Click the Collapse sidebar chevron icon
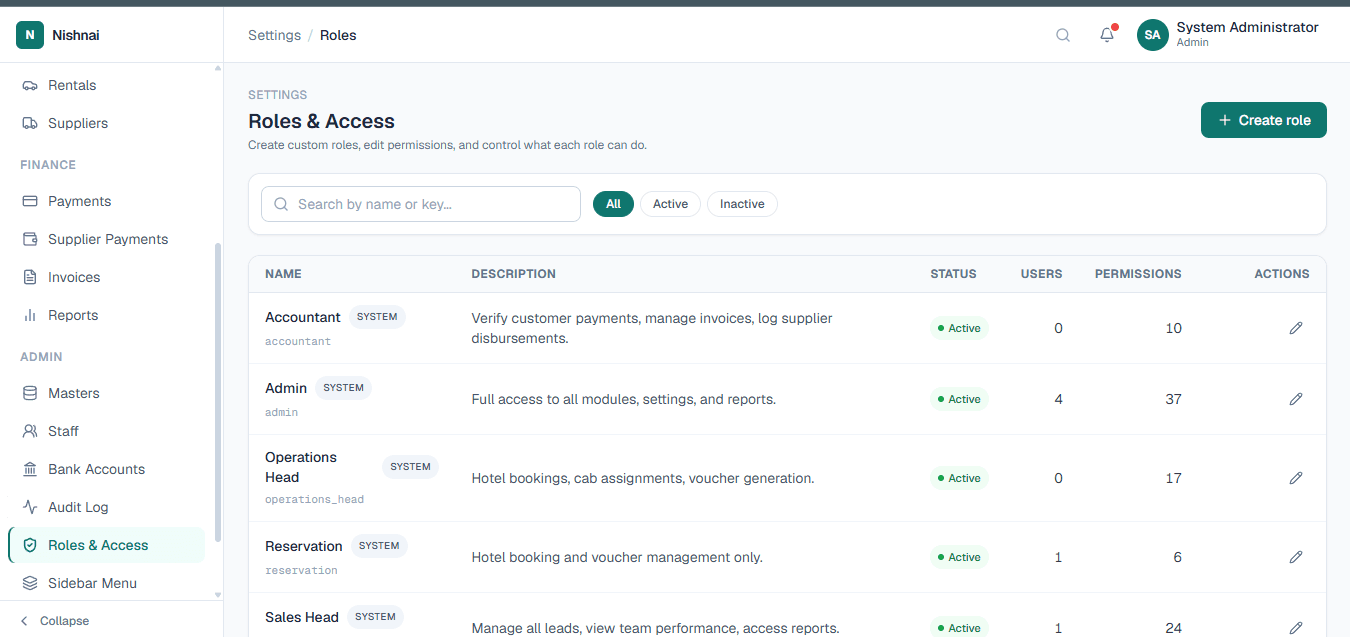The image size is (1350, 637). pos(25,621)
